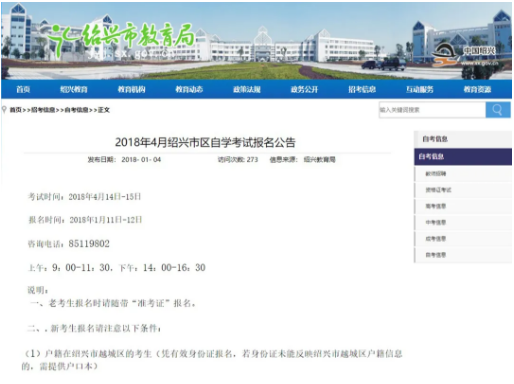The width and height of the screenshot is (514, 384).
Task: Open 教师招聘 in the sidebar list
Action: tap(463, 174)
